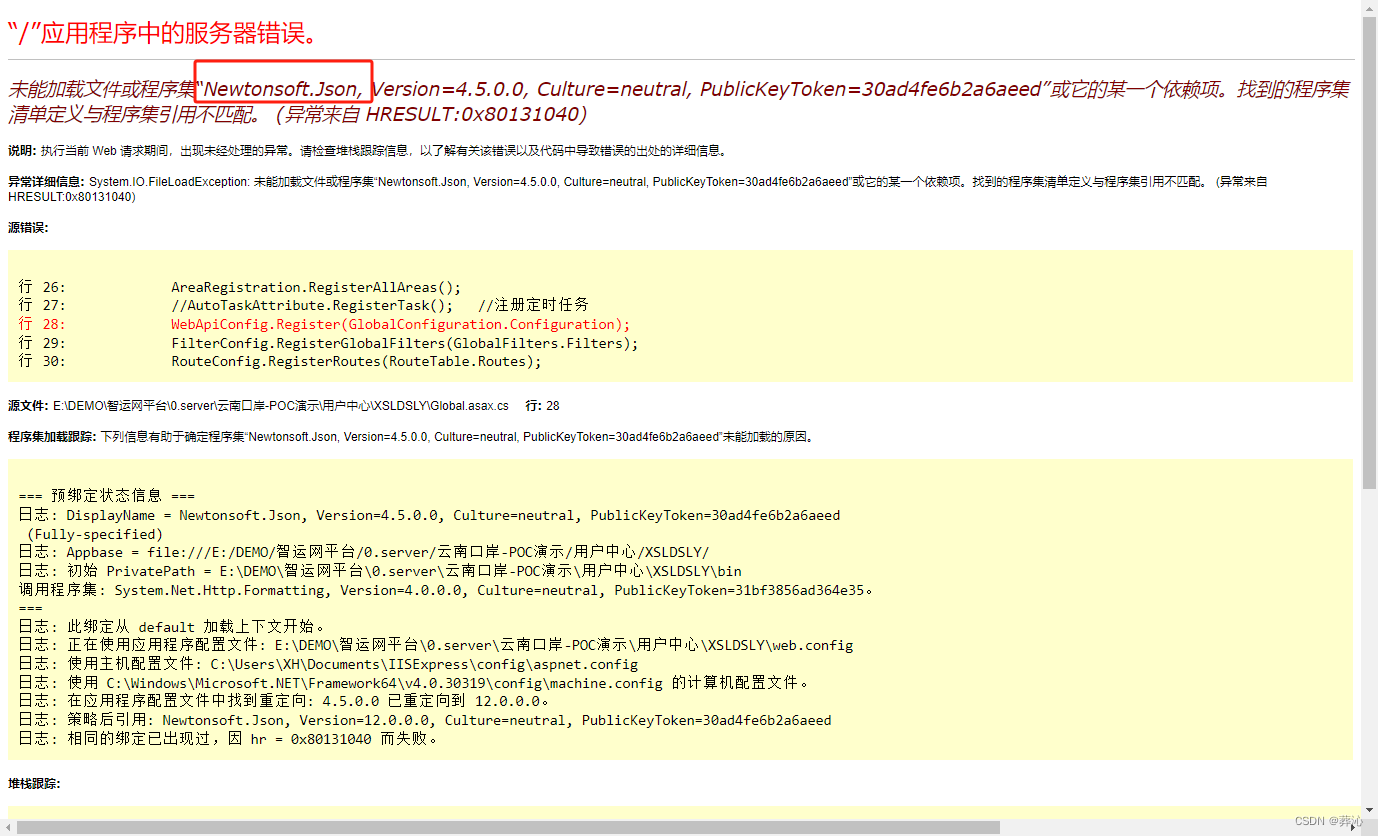The width and height of the screenshot is (1378, 836).
Task: Click the "程序集加载跟踪:" explanation line
Action: [410, 437]
